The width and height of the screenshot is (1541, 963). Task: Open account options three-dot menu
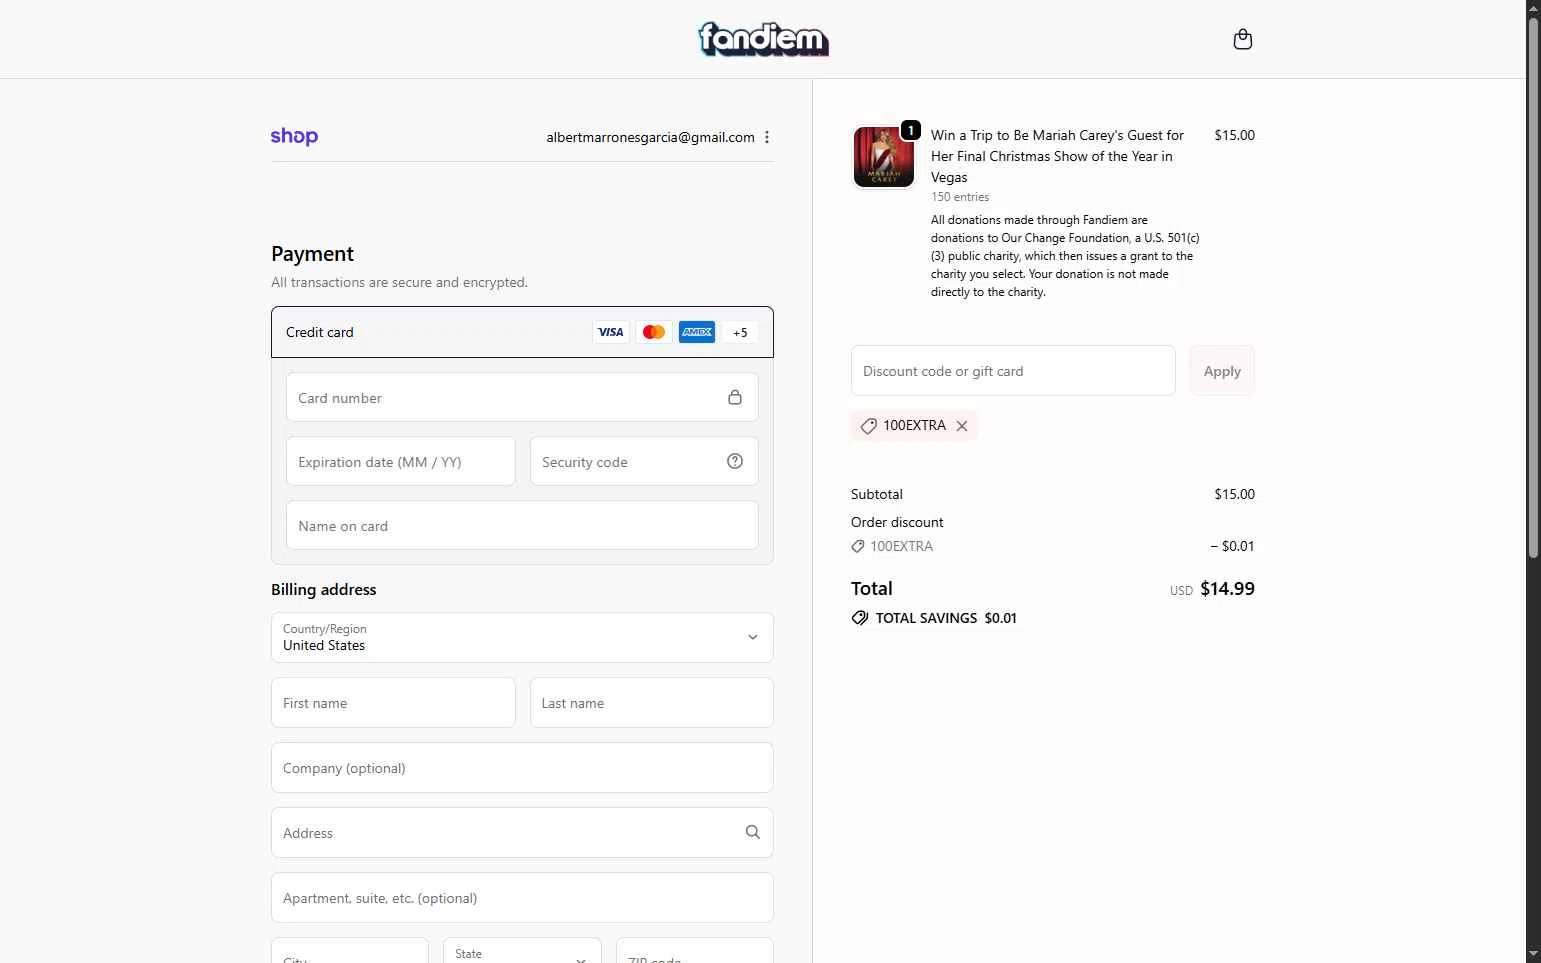pos(767,137)
